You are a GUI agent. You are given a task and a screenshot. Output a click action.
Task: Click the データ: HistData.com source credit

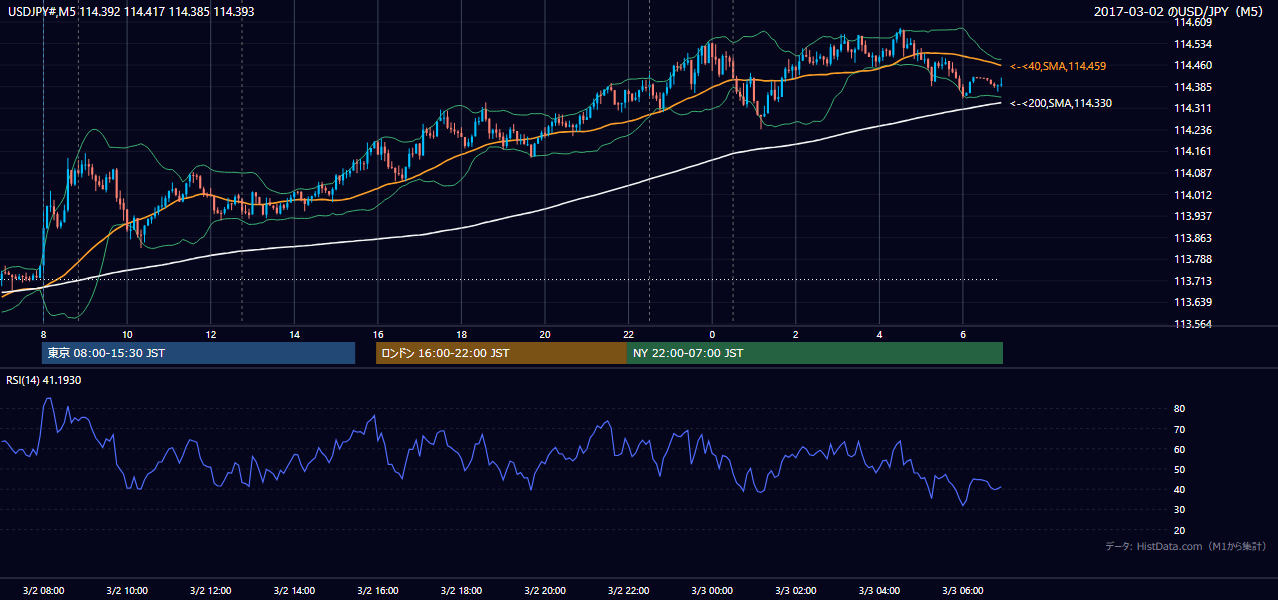click(1186, 546)
